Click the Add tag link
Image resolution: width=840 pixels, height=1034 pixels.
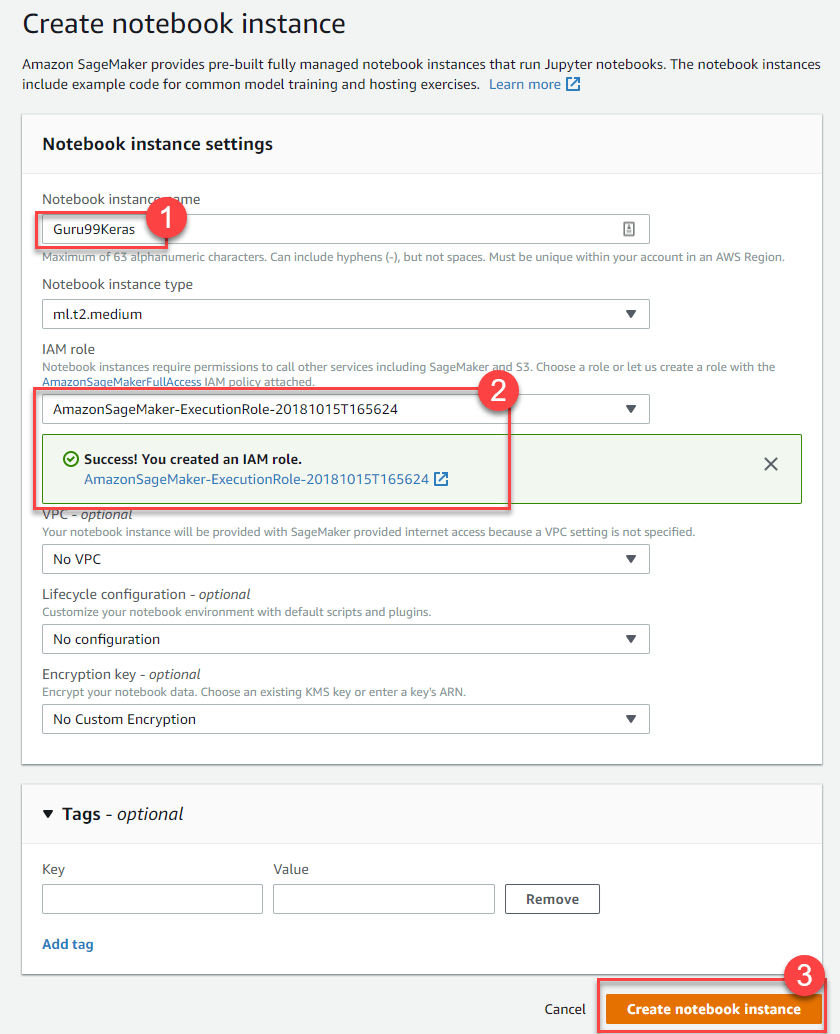pyautogui.click(x=68, y=944)
